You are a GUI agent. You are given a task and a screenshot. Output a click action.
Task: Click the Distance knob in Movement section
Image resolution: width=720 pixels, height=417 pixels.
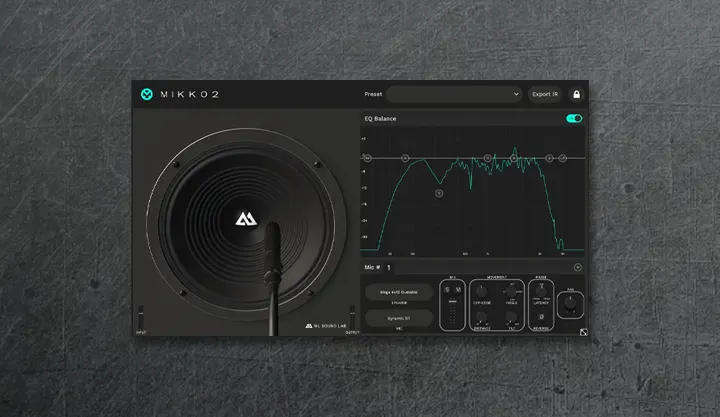click(x=484, y=317)
